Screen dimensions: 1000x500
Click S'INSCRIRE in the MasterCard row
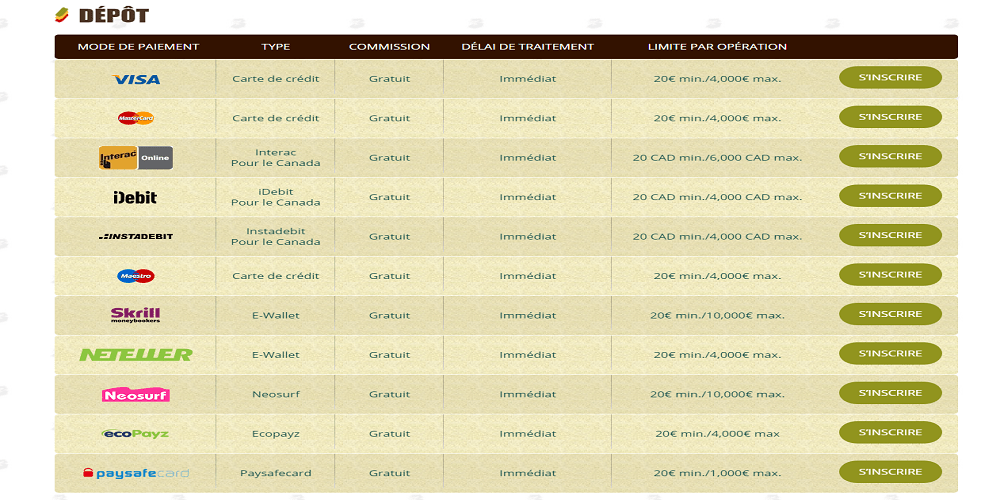pyautogui.click(x=890, y=117)
